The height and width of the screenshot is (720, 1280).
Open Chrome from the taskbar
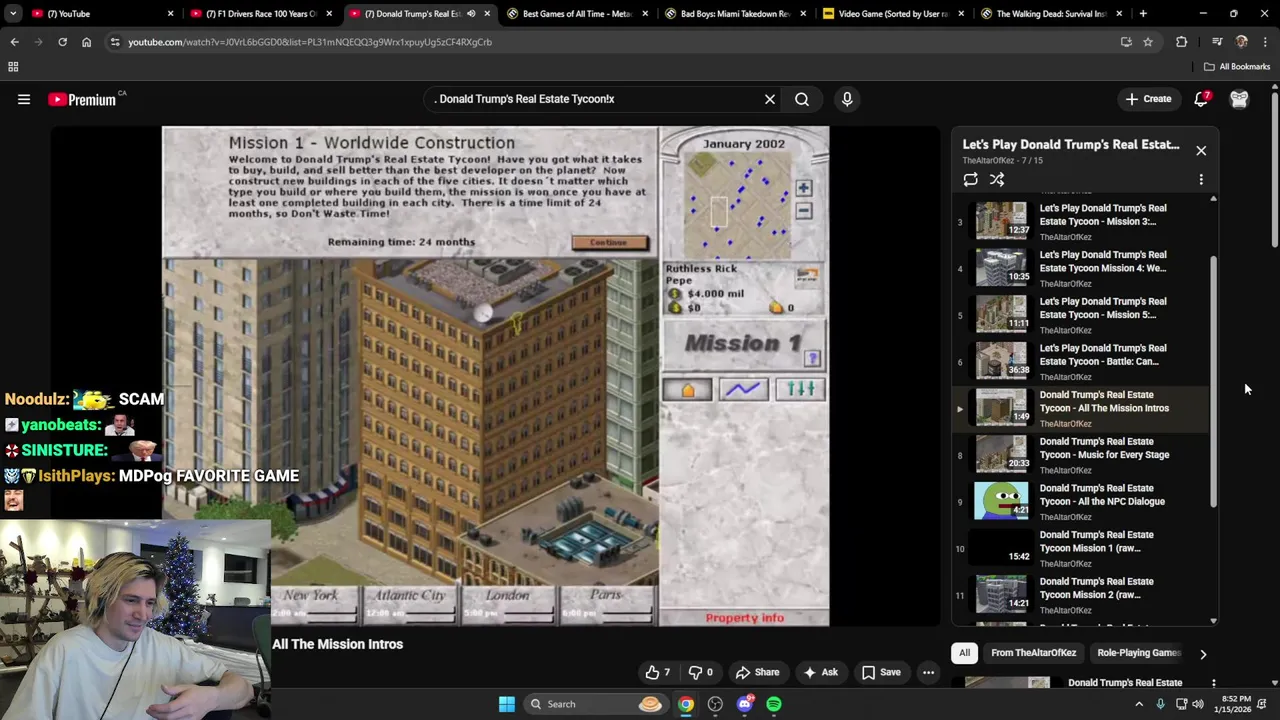[x=686, y=704]
